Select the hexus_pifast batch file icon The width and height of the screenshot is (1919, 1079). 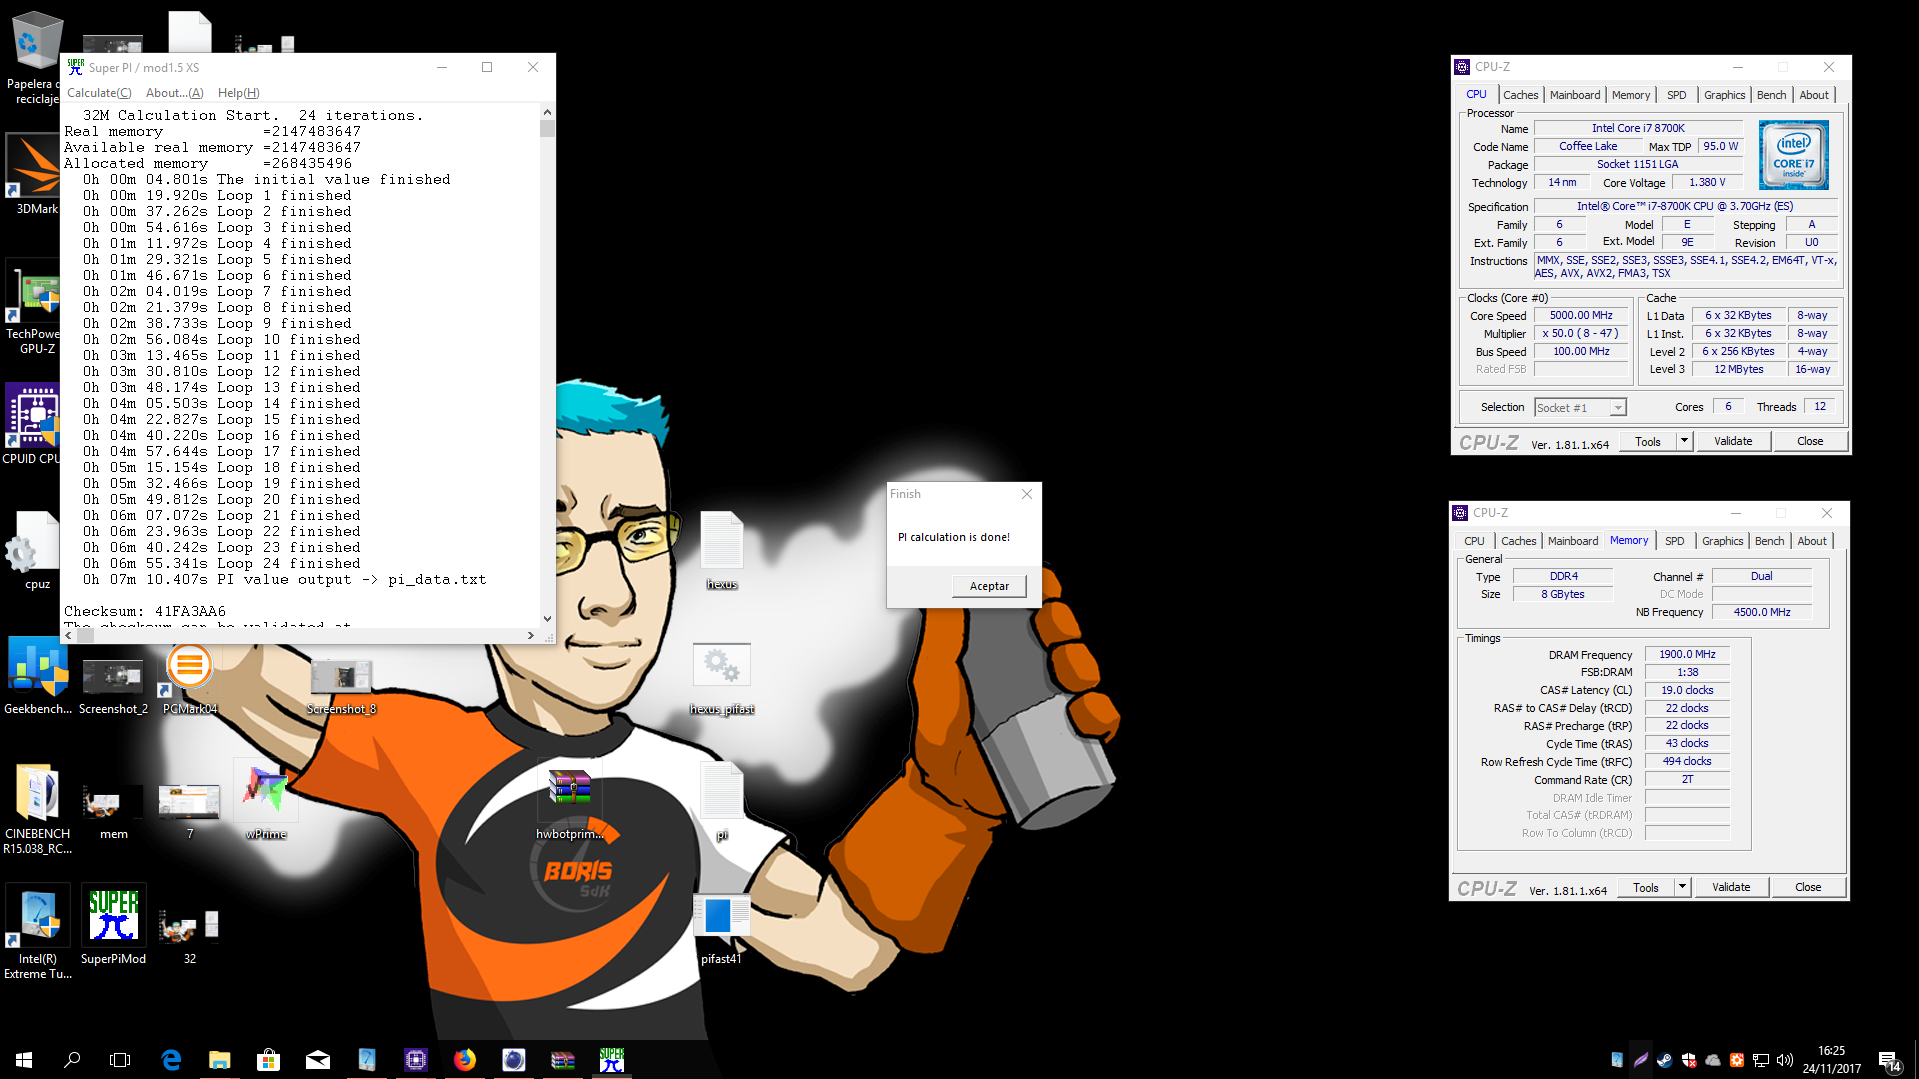pos(721,679)
